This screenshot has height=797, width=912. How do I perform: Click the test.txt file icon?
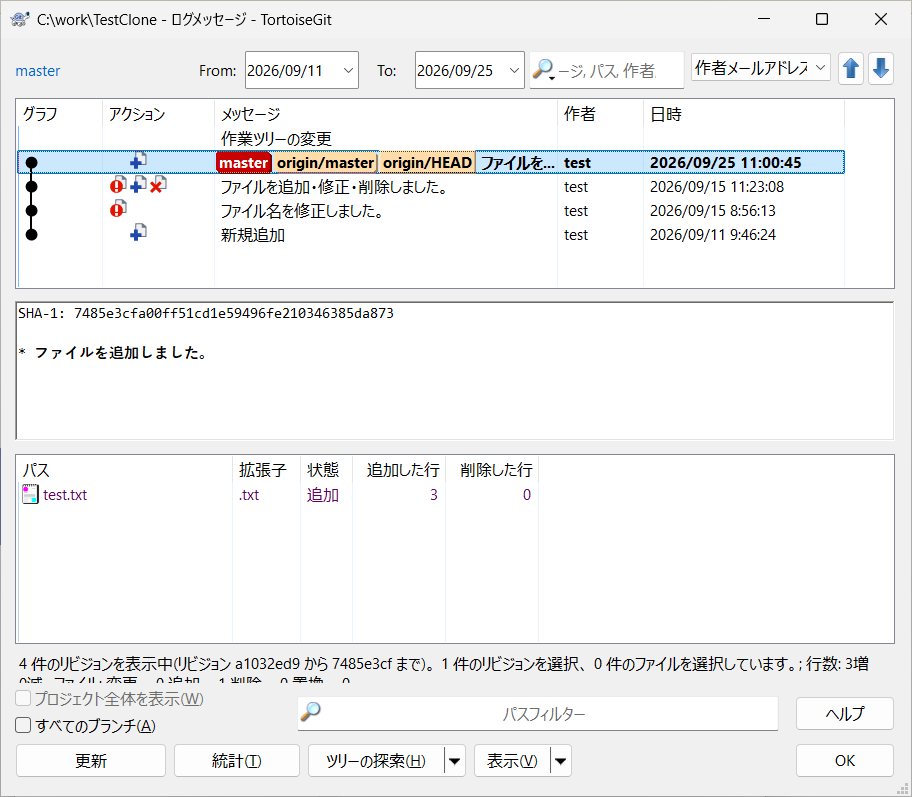pos(30,494)
